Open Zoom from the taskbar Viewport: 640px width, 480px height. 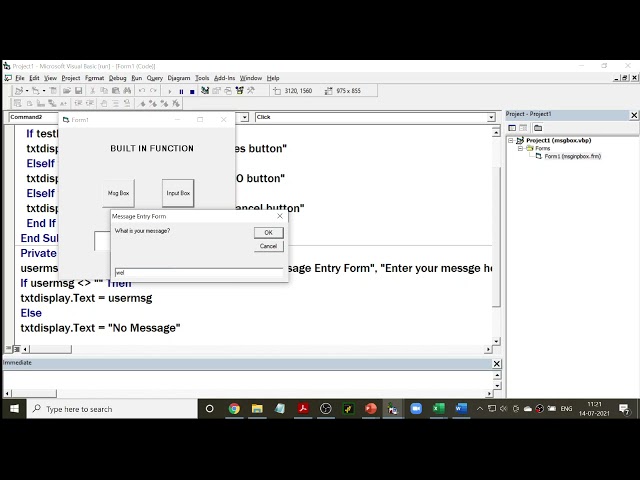(x=416, y=409)
